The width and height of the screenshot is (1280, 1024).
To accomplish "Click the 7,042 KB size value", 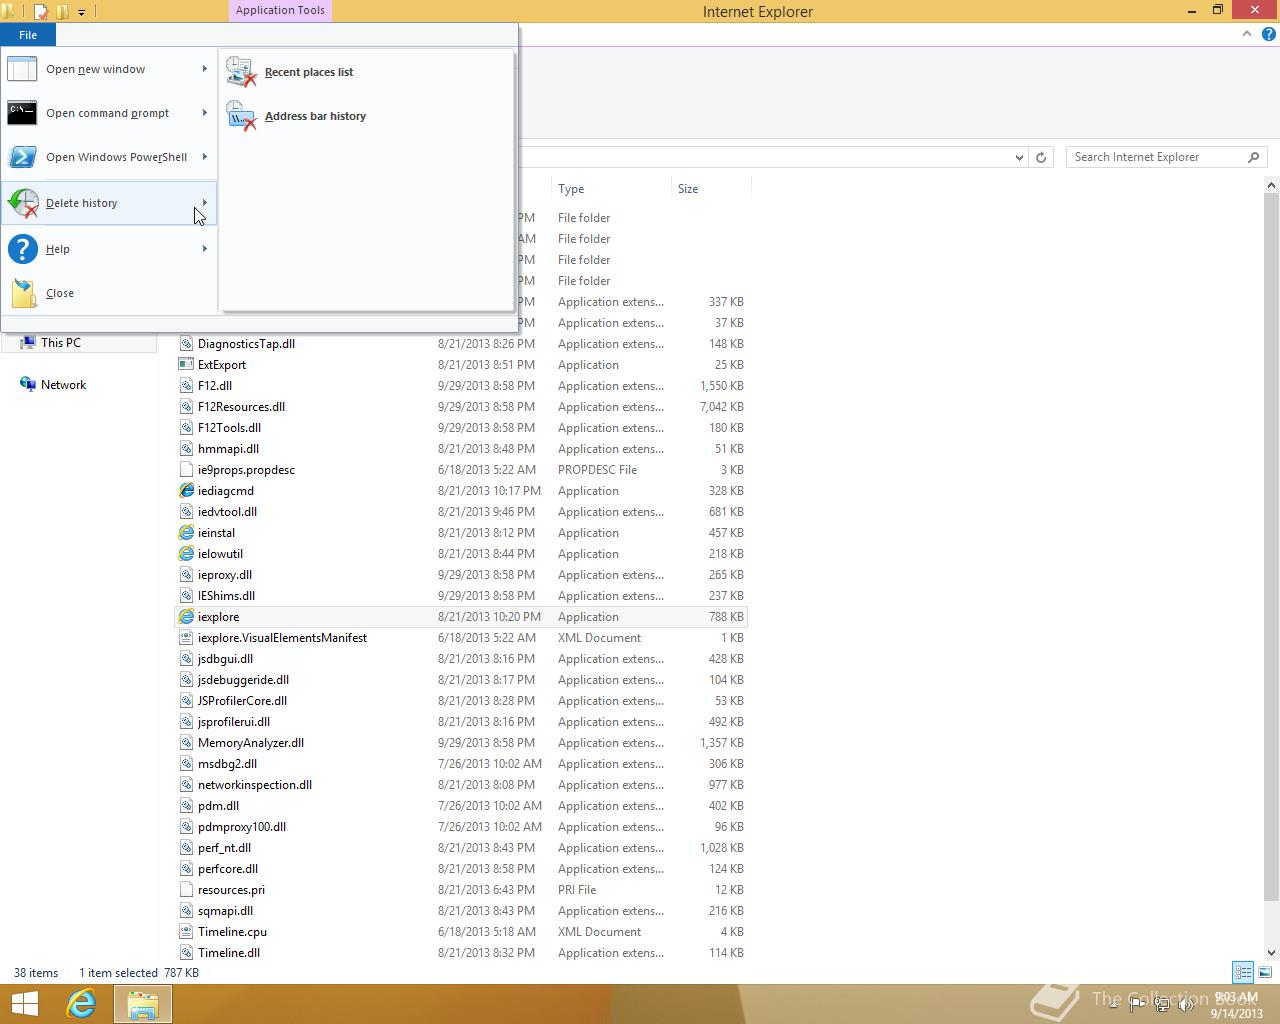I will coord(721,407).
